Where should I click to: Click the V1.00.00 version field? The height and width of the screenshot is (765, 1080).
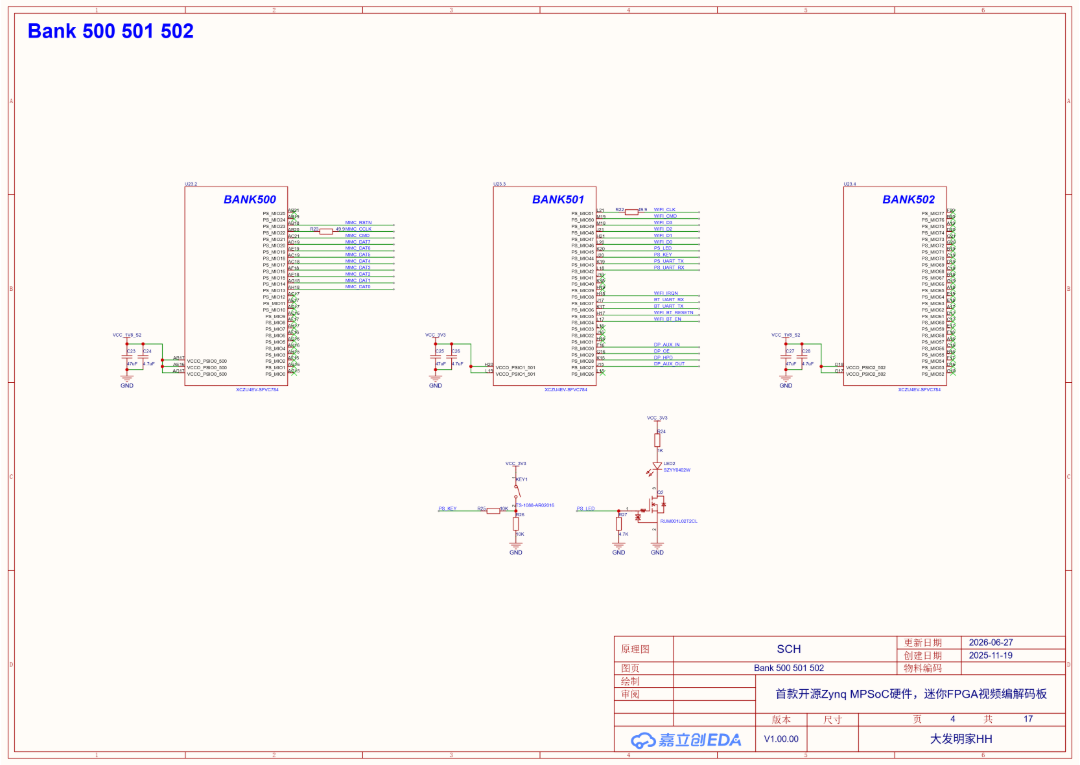pyautogui.click(x=781, y=739)
